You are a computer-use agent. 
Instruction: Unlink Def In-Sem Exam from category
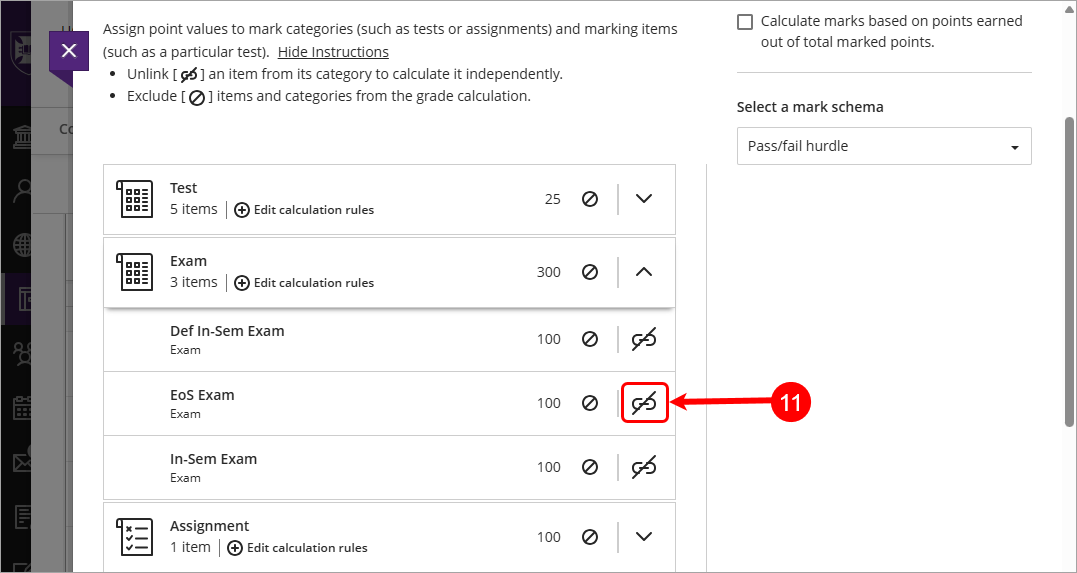click(x=644, y=339)
